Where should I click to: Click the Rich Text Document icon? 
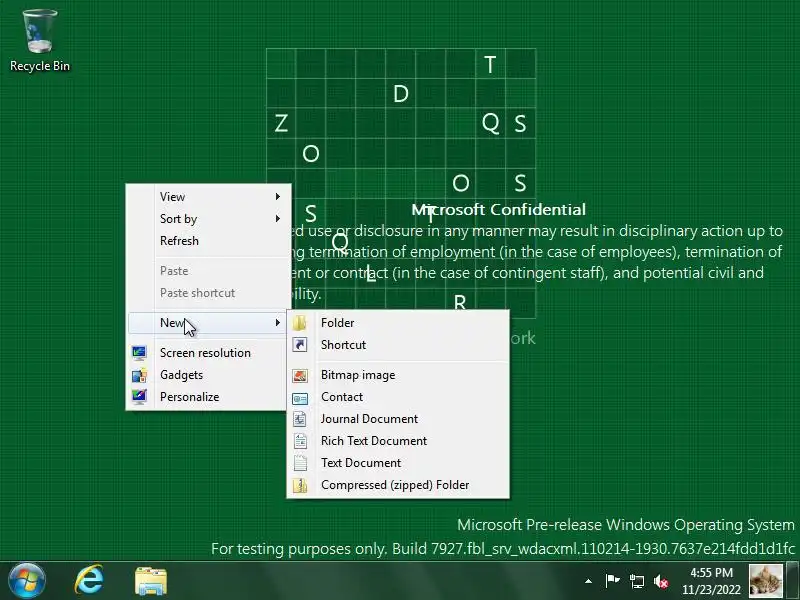coord(299,441)
